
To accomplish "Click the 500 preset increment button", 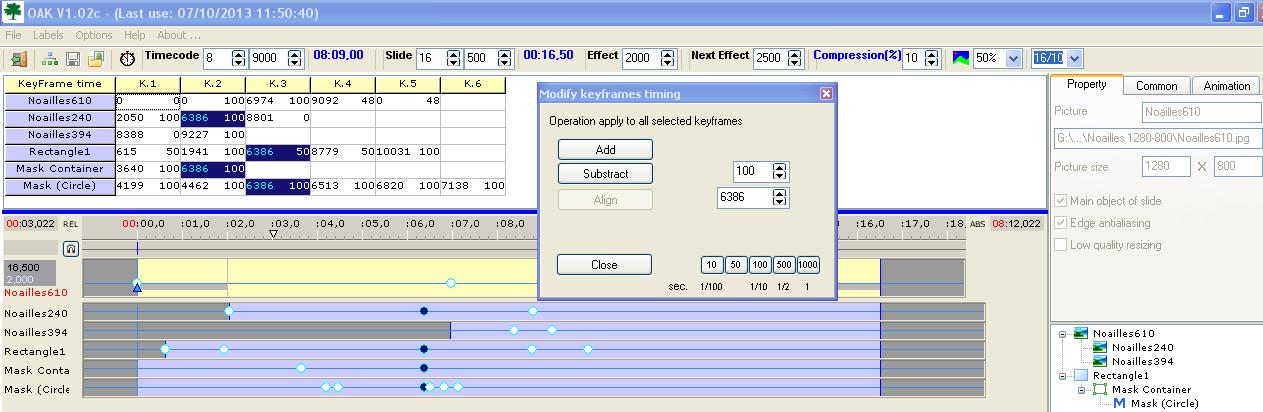I will click(x=784, y=265).
